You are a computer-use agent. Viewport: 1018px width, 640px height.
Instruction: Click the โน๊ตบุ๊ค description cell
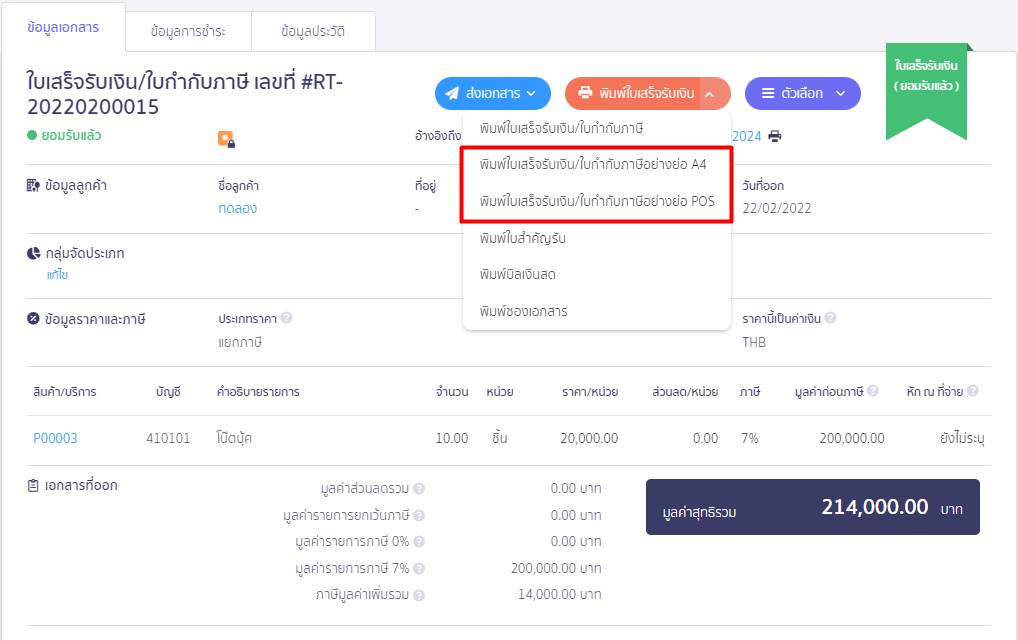tap(234, 438)
